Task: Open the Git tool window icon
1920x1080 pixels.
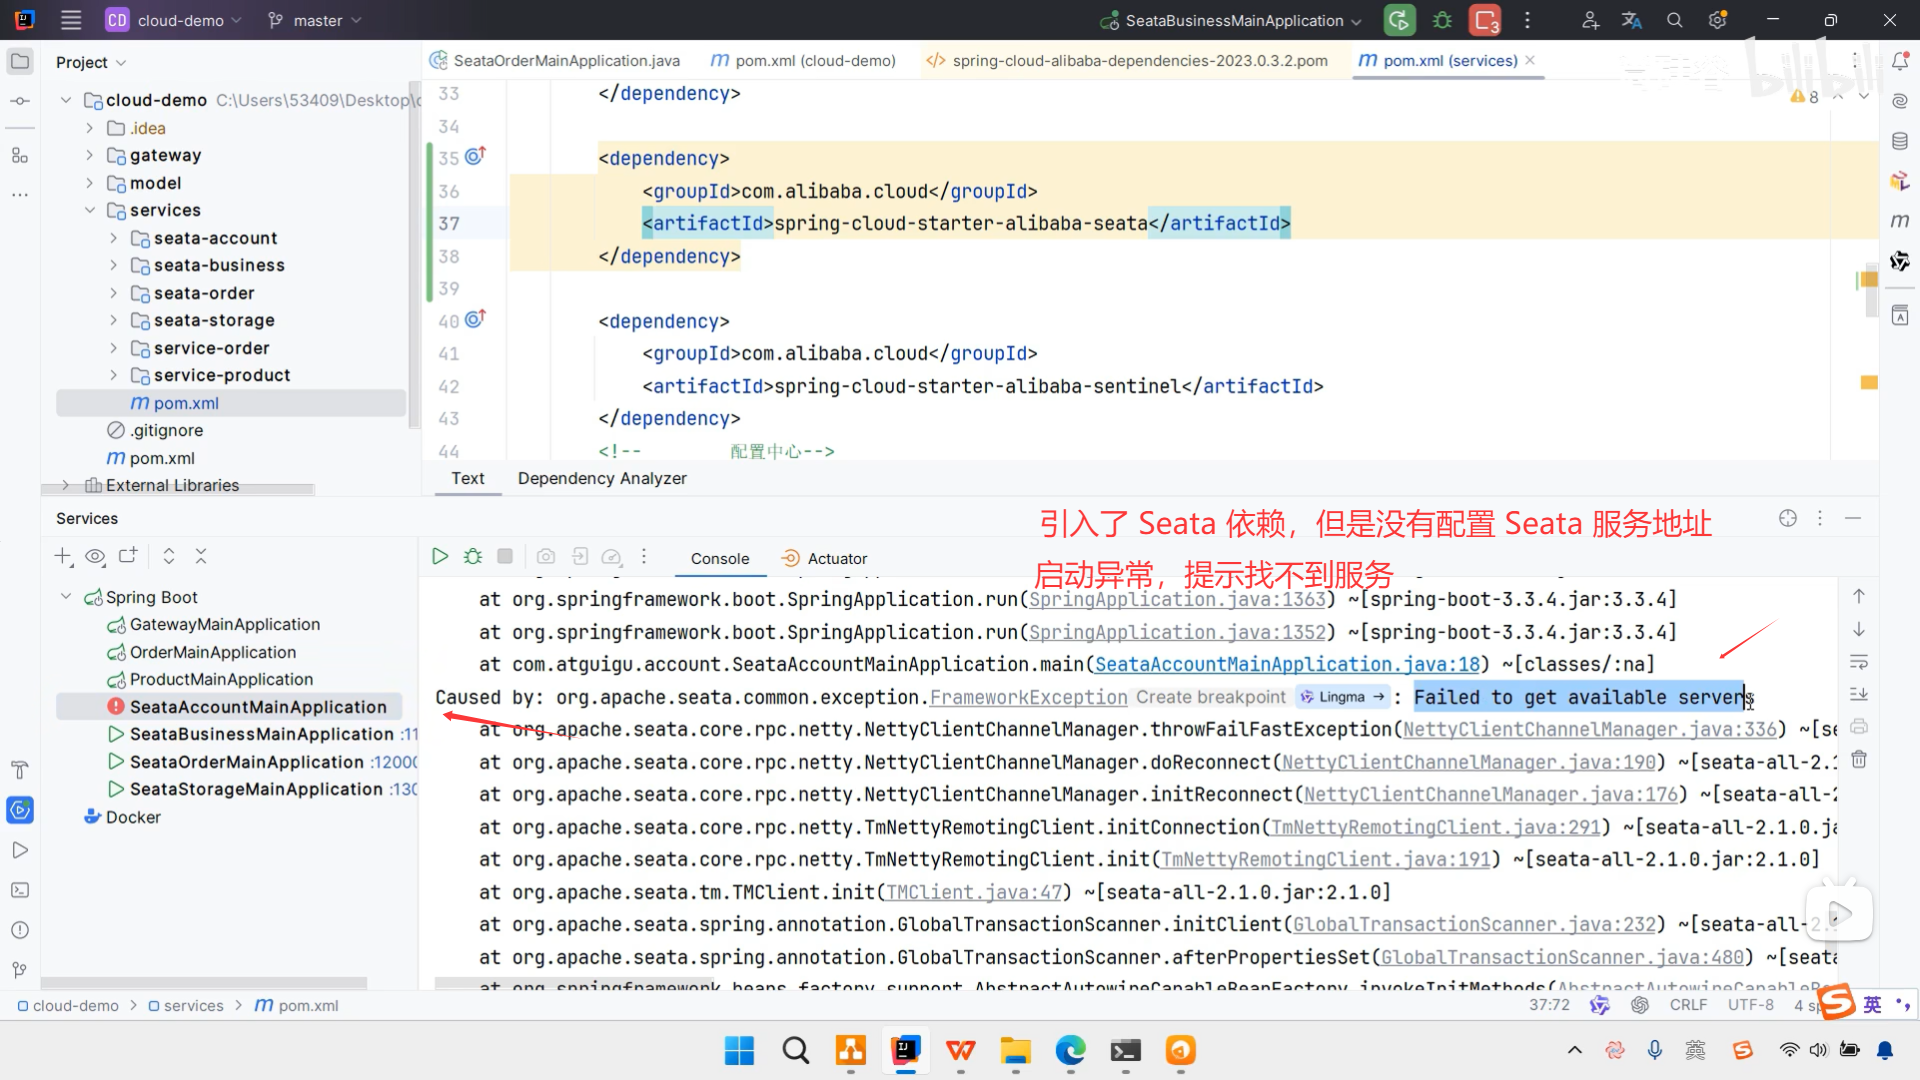Action: click(x=19, y=970)
